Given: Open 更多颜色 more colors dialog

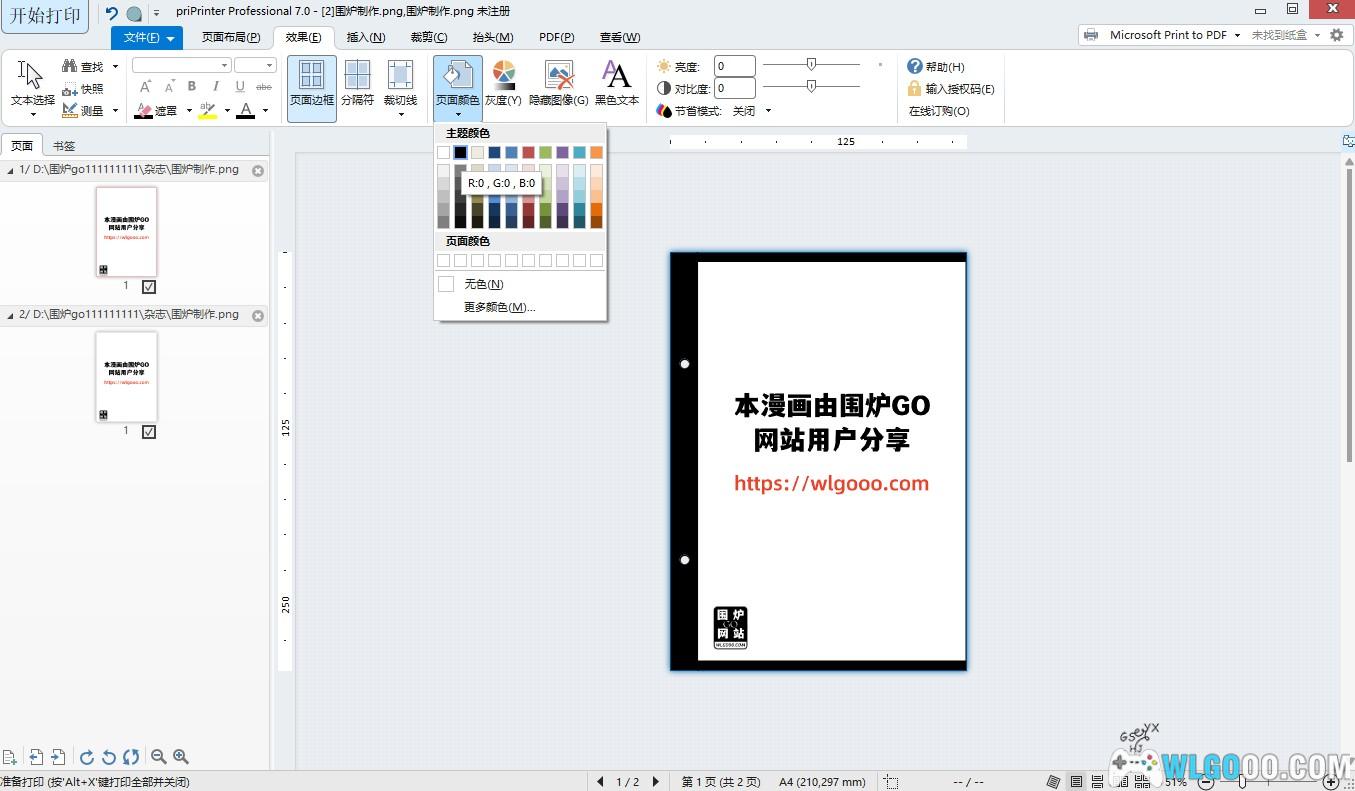Looking at the screenshot, I should tap(499, 307).
